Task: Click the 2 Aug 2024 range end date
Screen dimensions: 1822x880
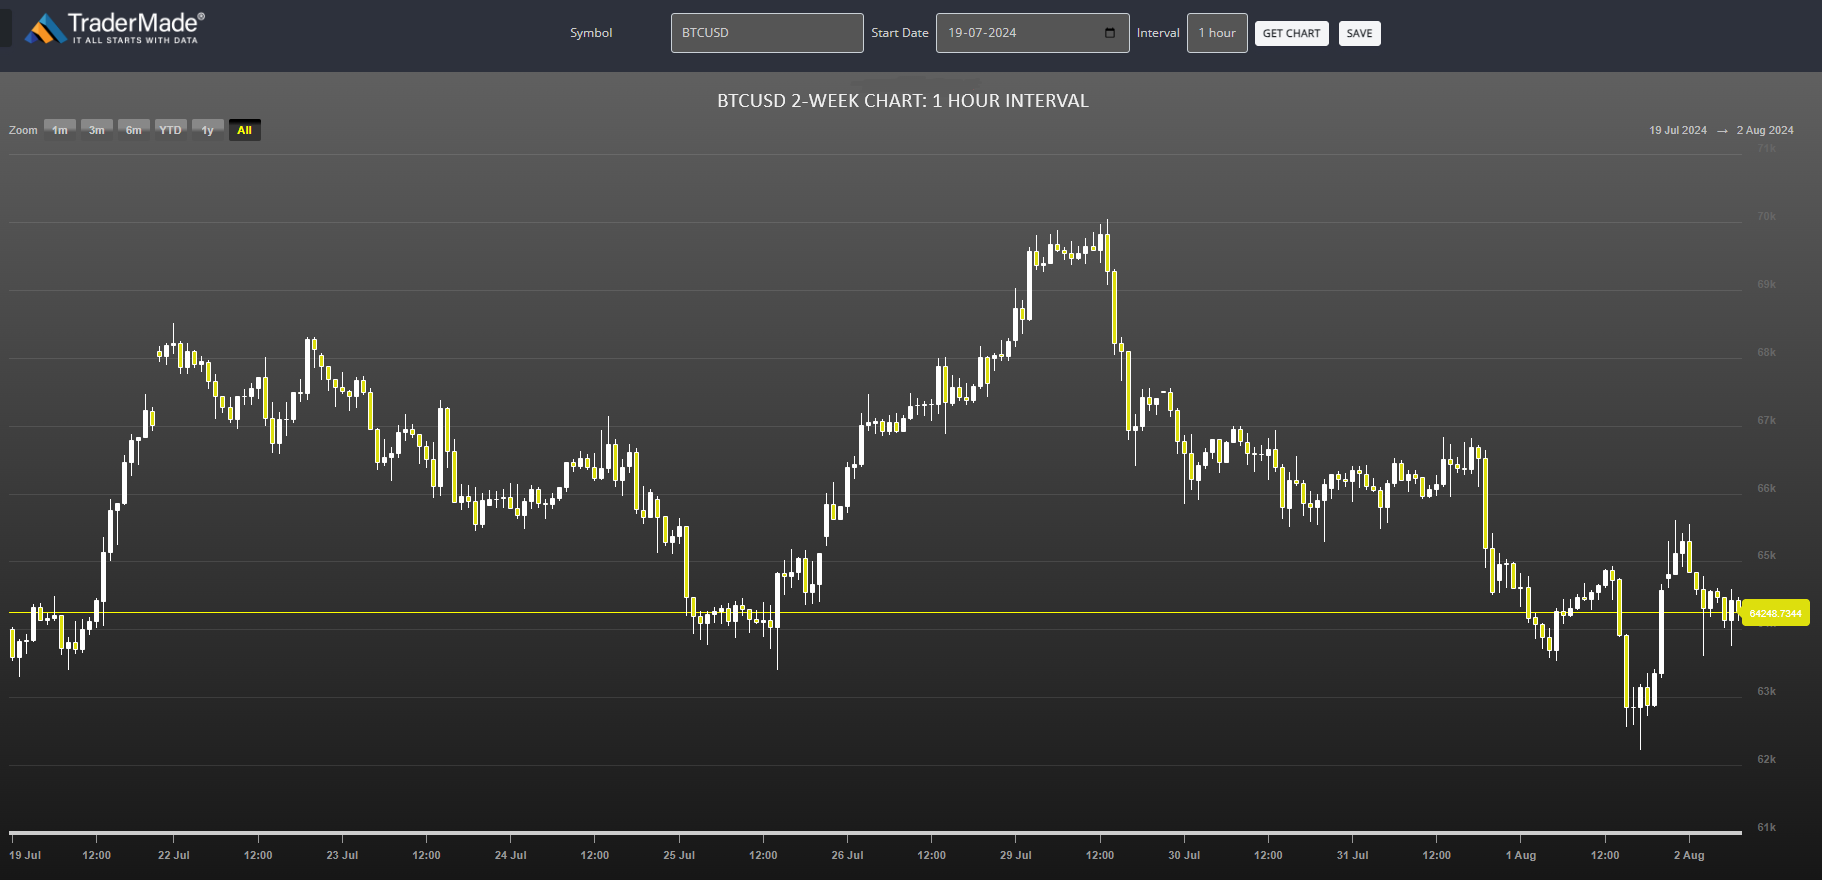Action: coord(1765,130)
